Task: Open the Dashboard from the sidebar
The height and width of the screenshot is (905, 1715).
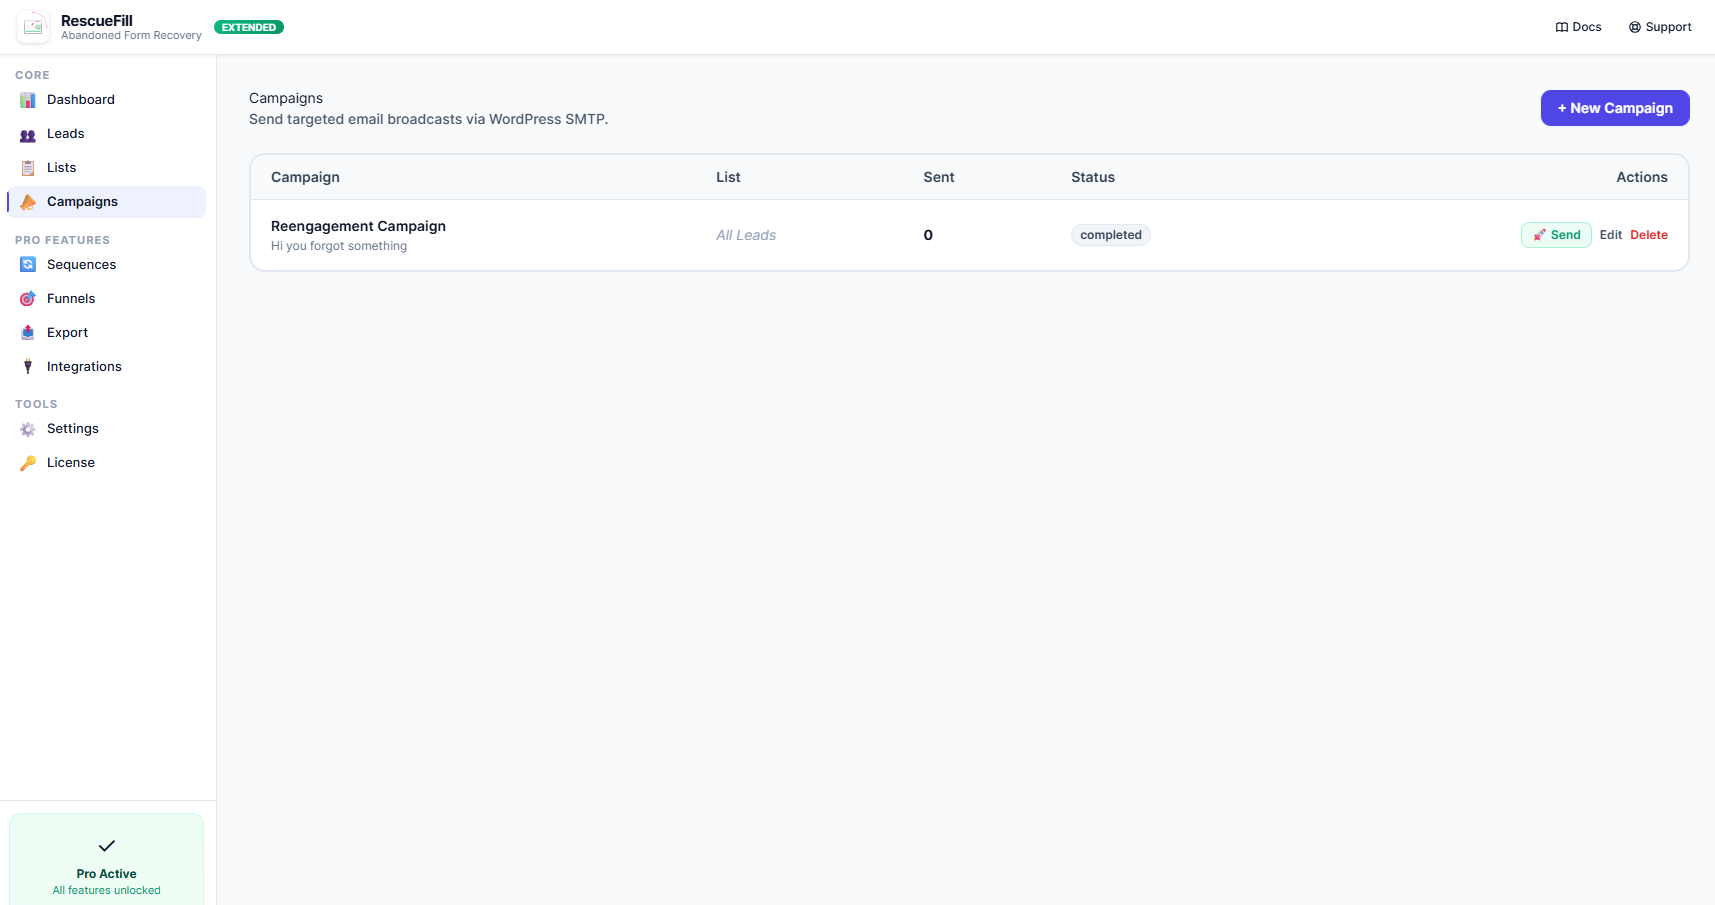Action: tap(27, 99)
